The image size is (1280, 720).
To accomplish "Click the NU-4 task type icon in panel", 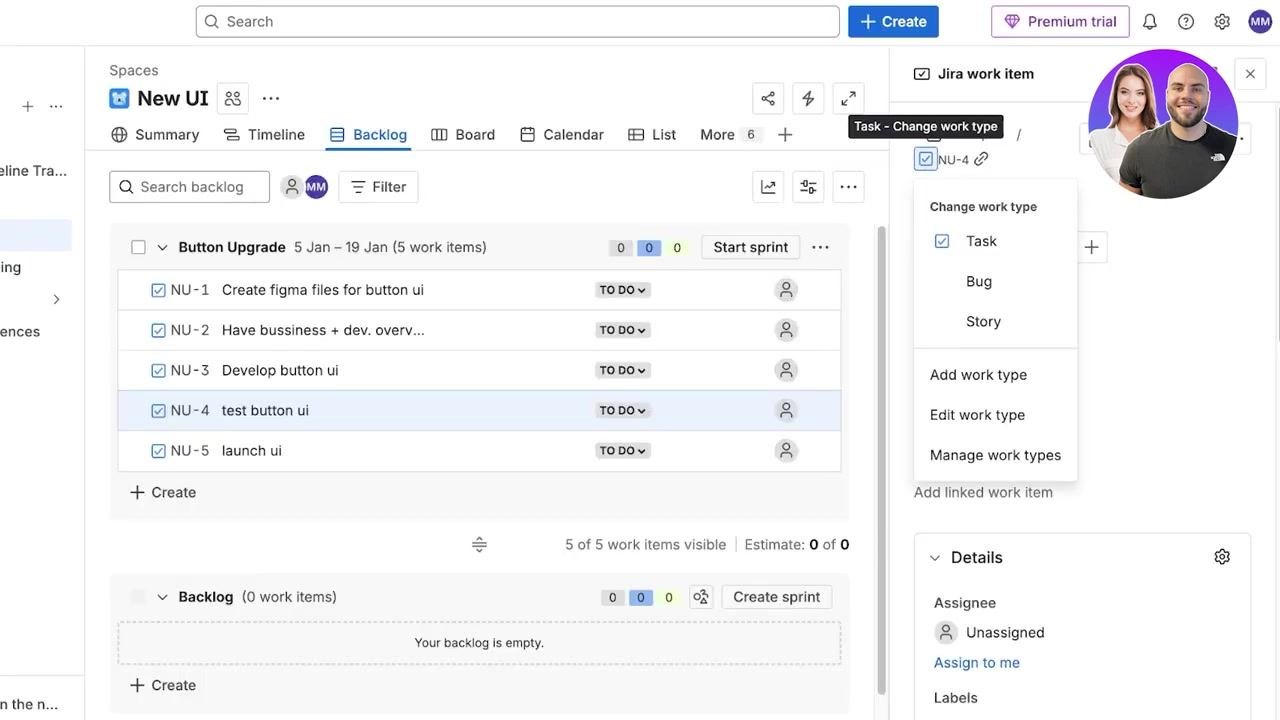I will [925, 159].
